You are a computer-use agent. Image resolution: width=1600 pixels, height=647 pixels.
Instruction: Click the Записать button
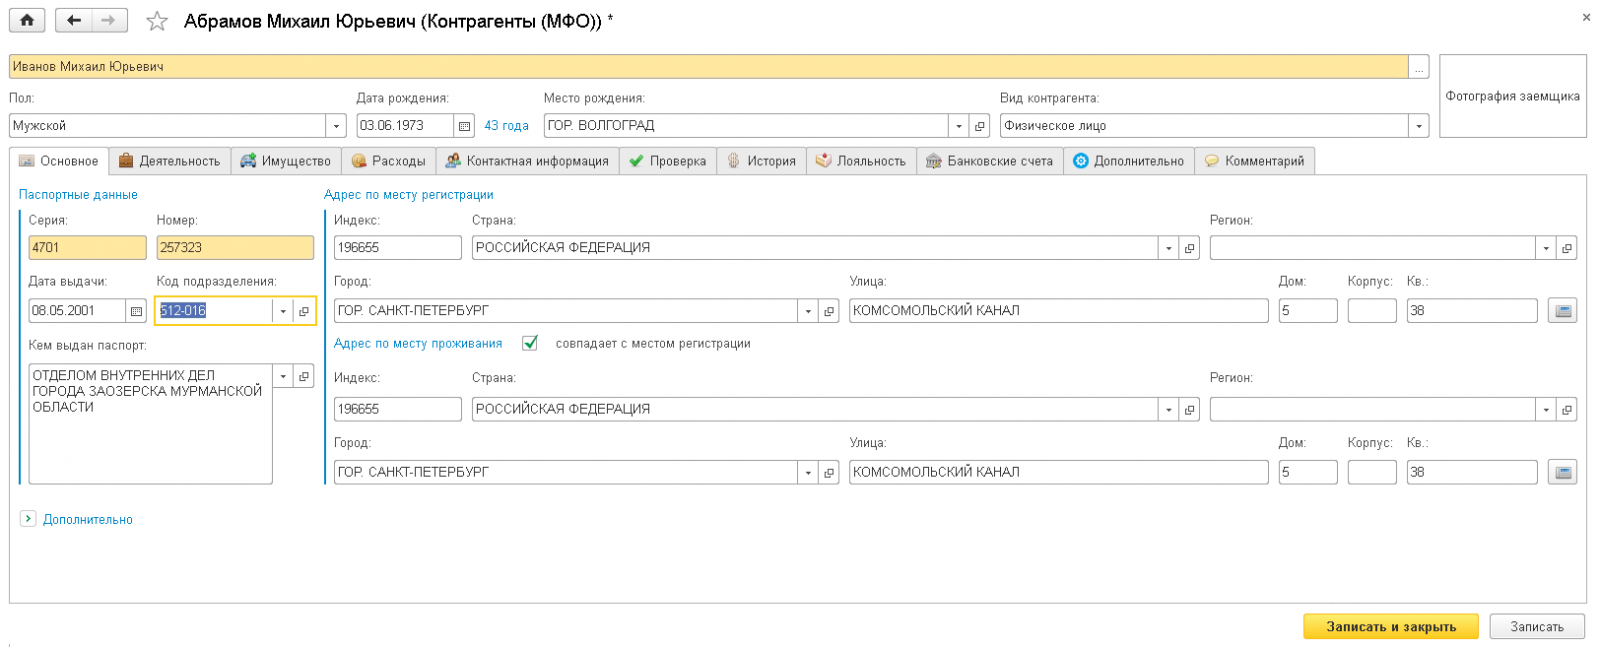[1537, 627]
